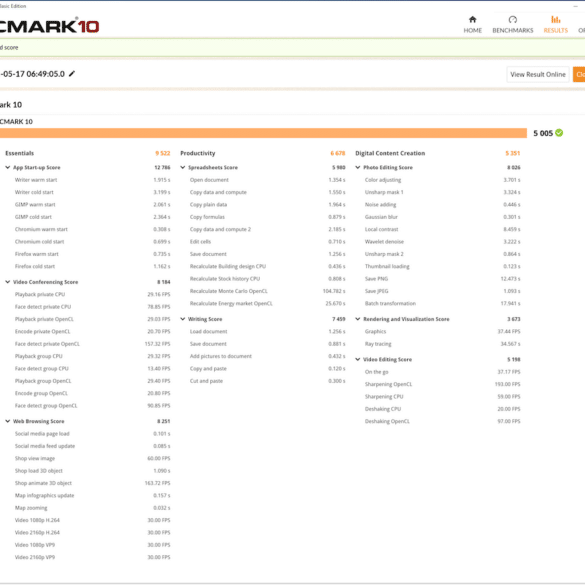Click Recalculate Monte Carlo OpenCL row

[x=268, y=291]
